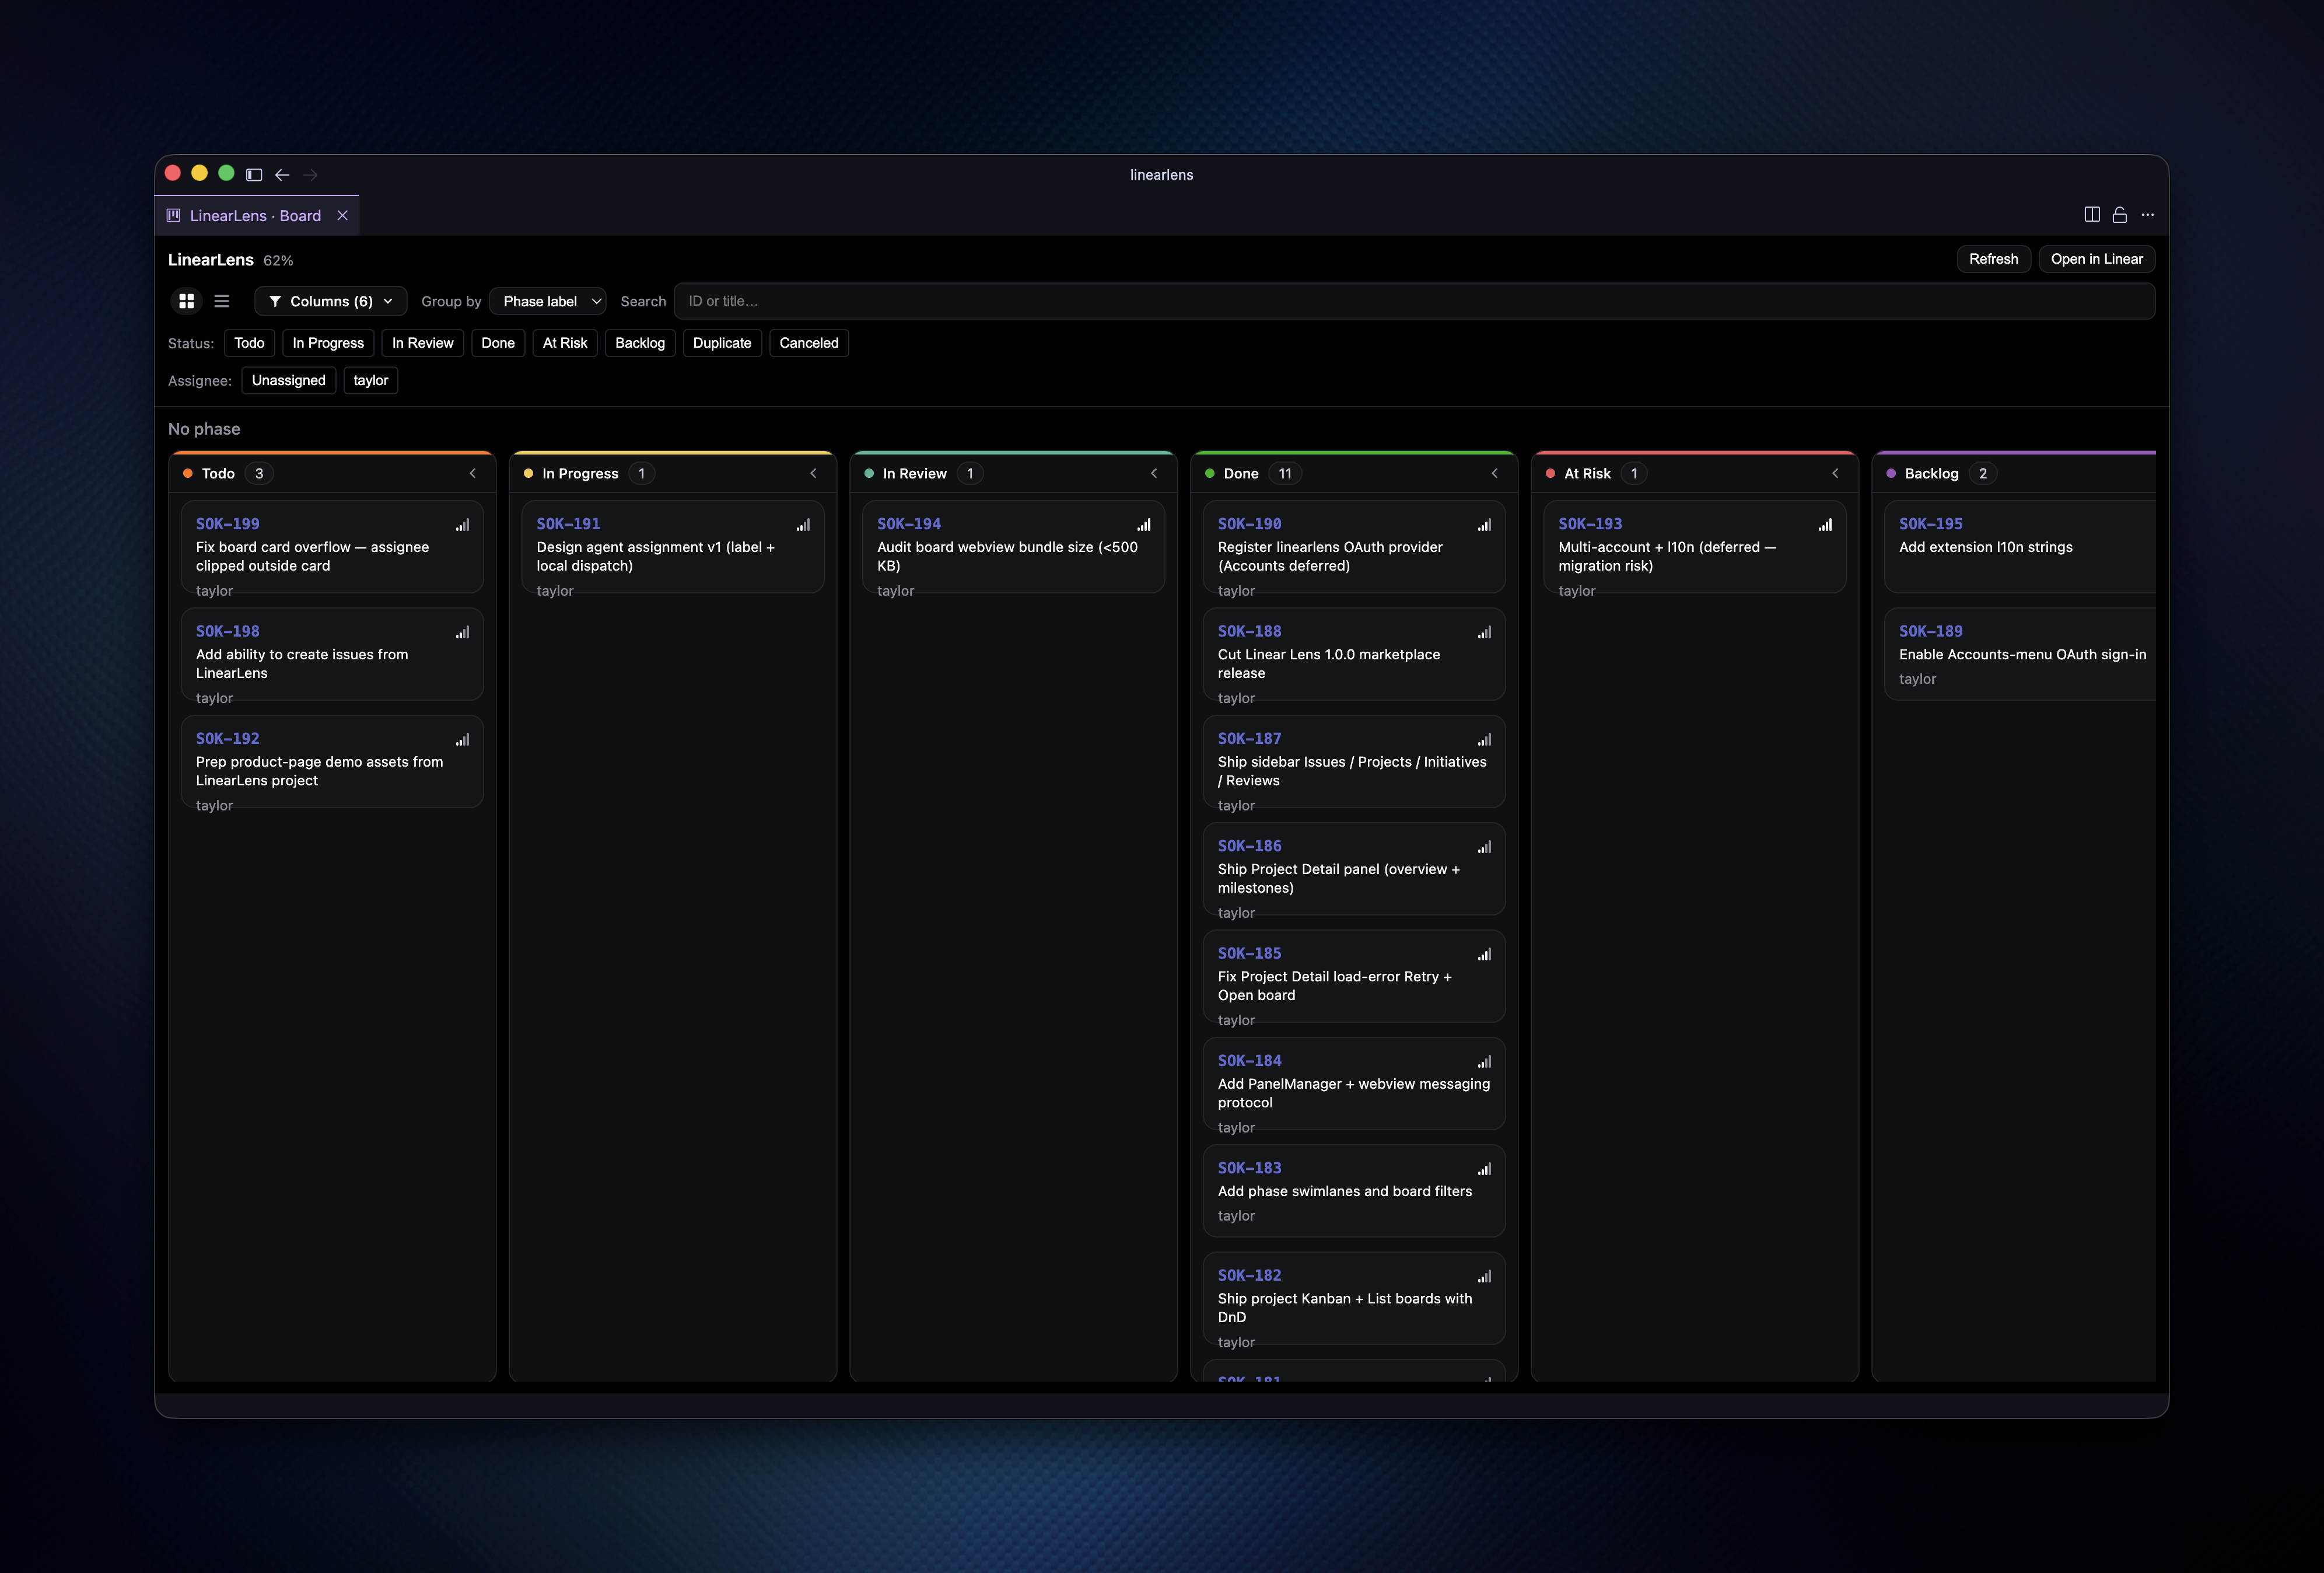Click priority bars icon on SOK-184
This screenshot has height=1573, width=2324.
(1484, 1062)
